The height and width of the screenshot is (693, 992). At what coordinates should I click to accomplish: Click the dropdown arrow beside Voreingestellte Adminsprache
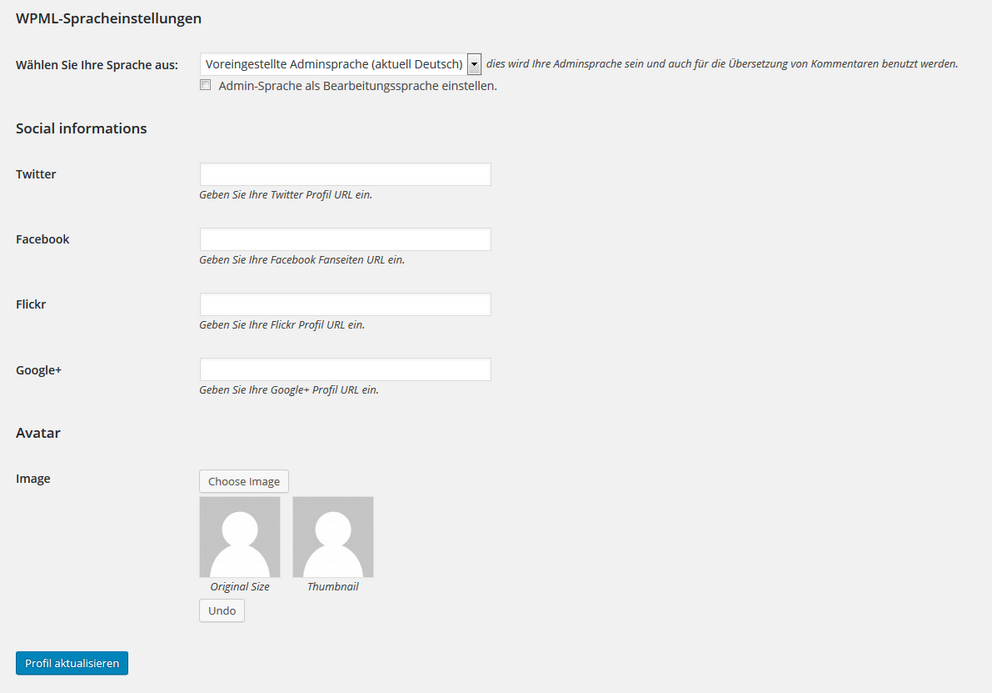pos(474,64)
